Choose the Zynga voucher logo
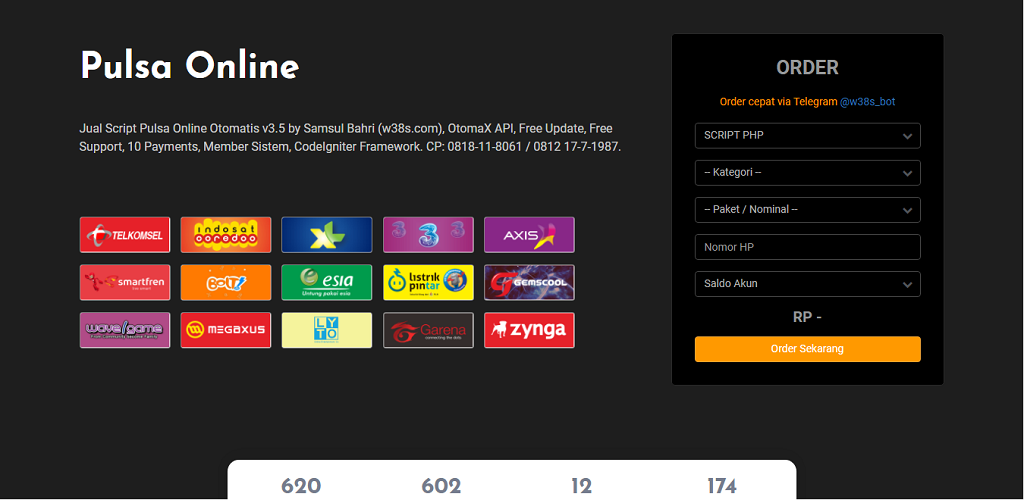Screen dimensions: 1024x500 [529, 330]
